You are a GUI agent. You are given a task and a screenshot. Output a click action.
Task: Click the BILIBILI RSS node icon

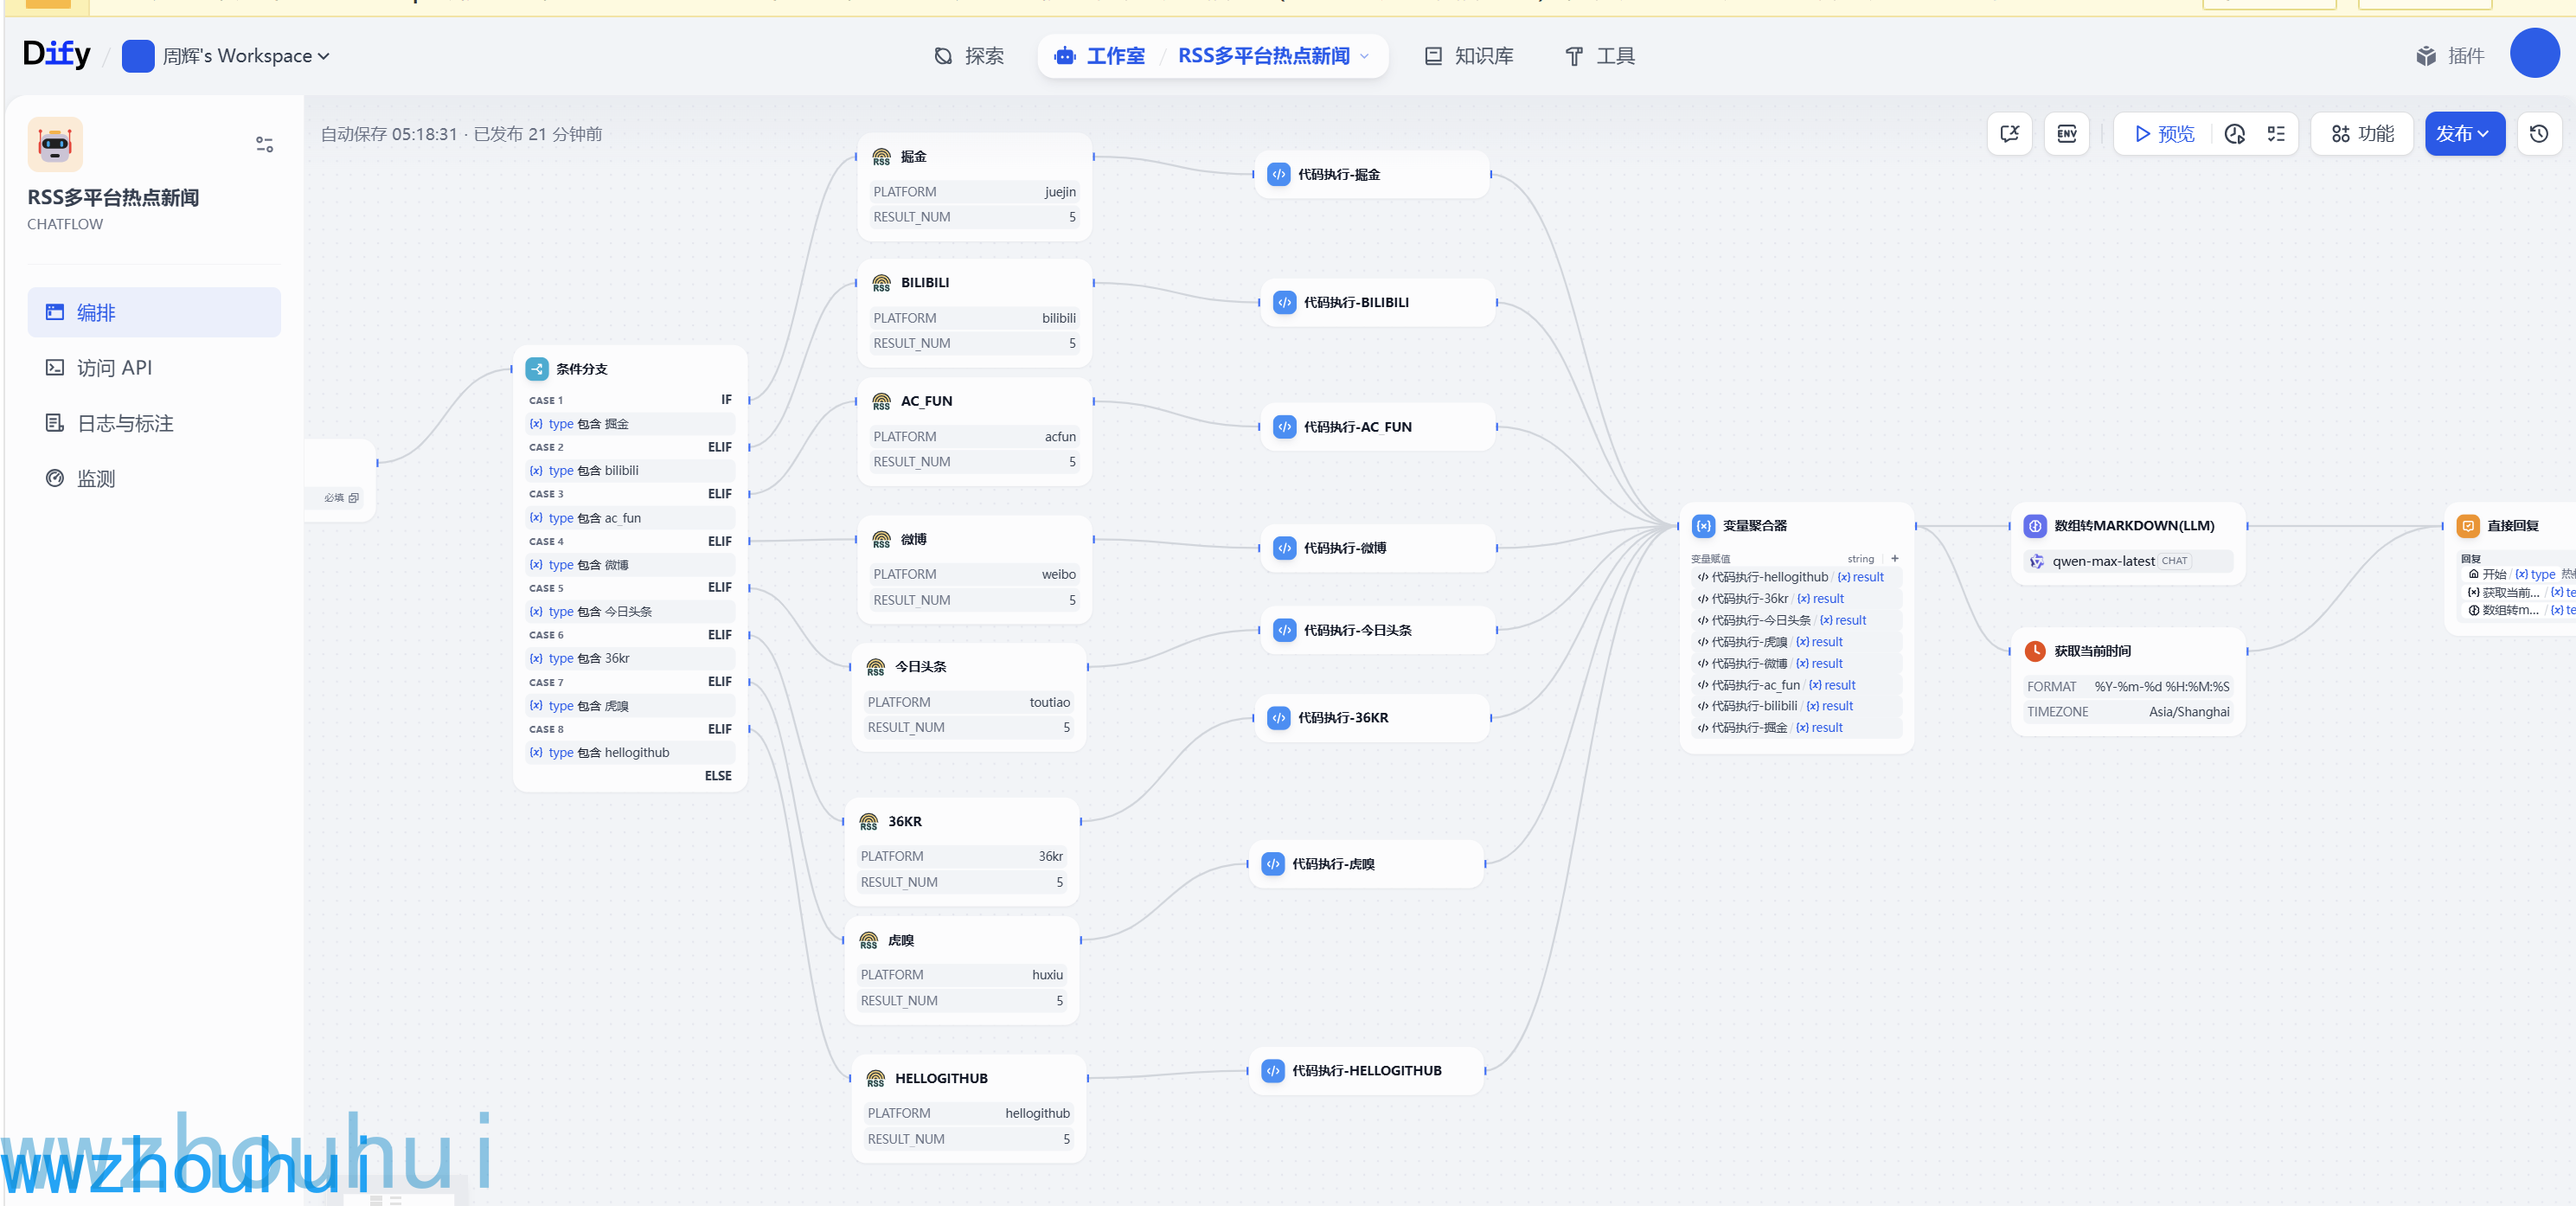[x=881, y=283]
